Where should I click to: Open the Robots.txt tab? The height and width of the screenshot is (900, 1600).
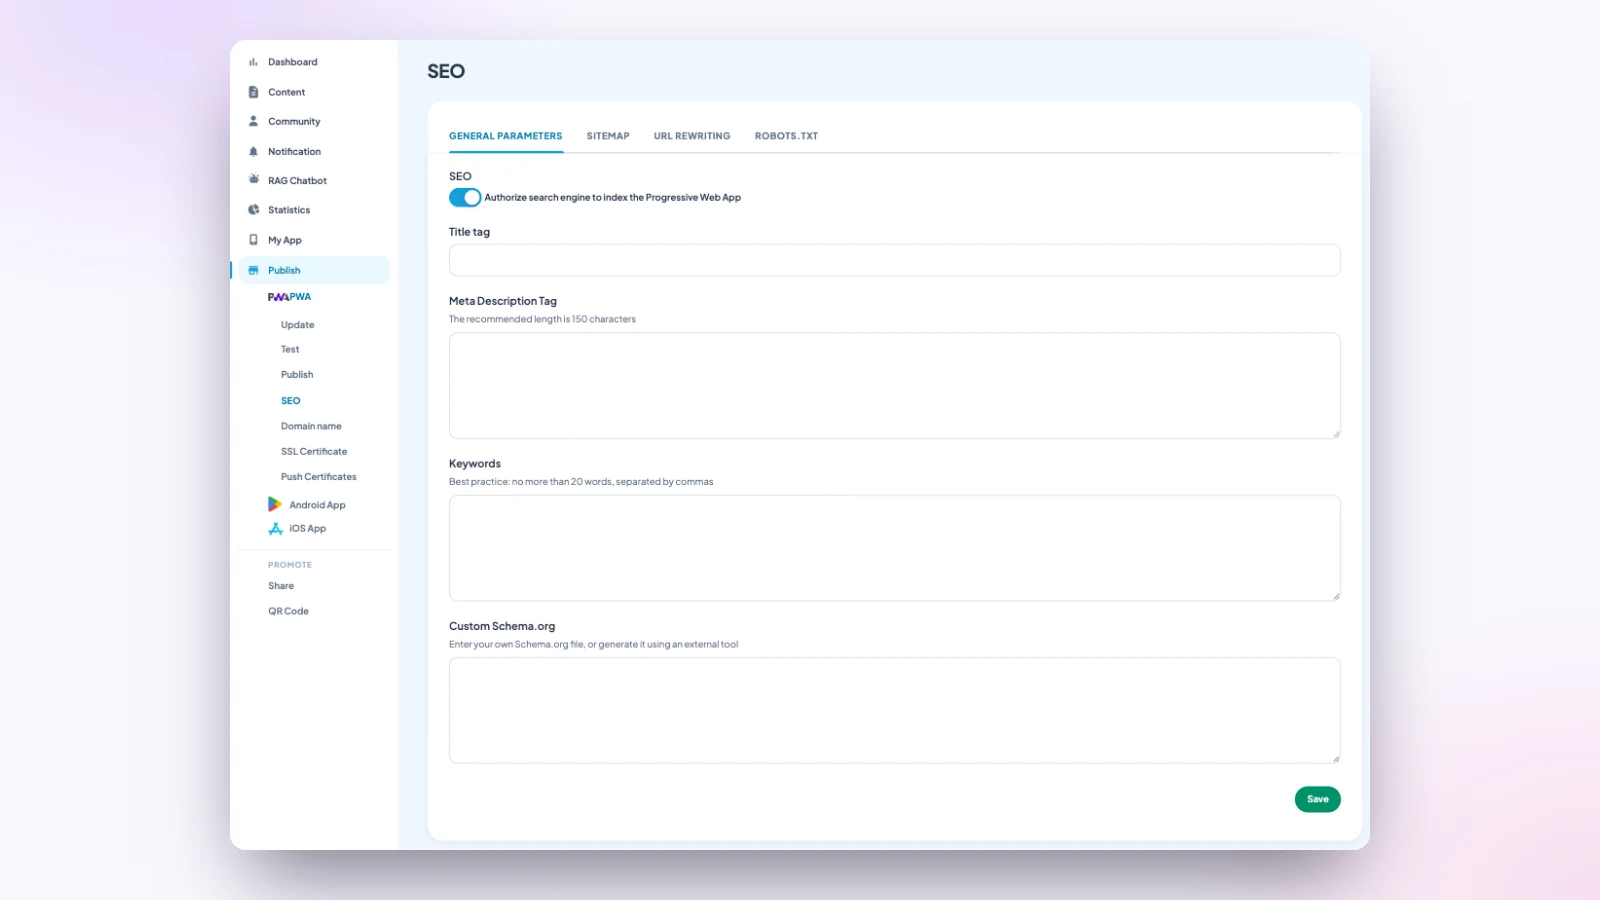pos(786,136)
